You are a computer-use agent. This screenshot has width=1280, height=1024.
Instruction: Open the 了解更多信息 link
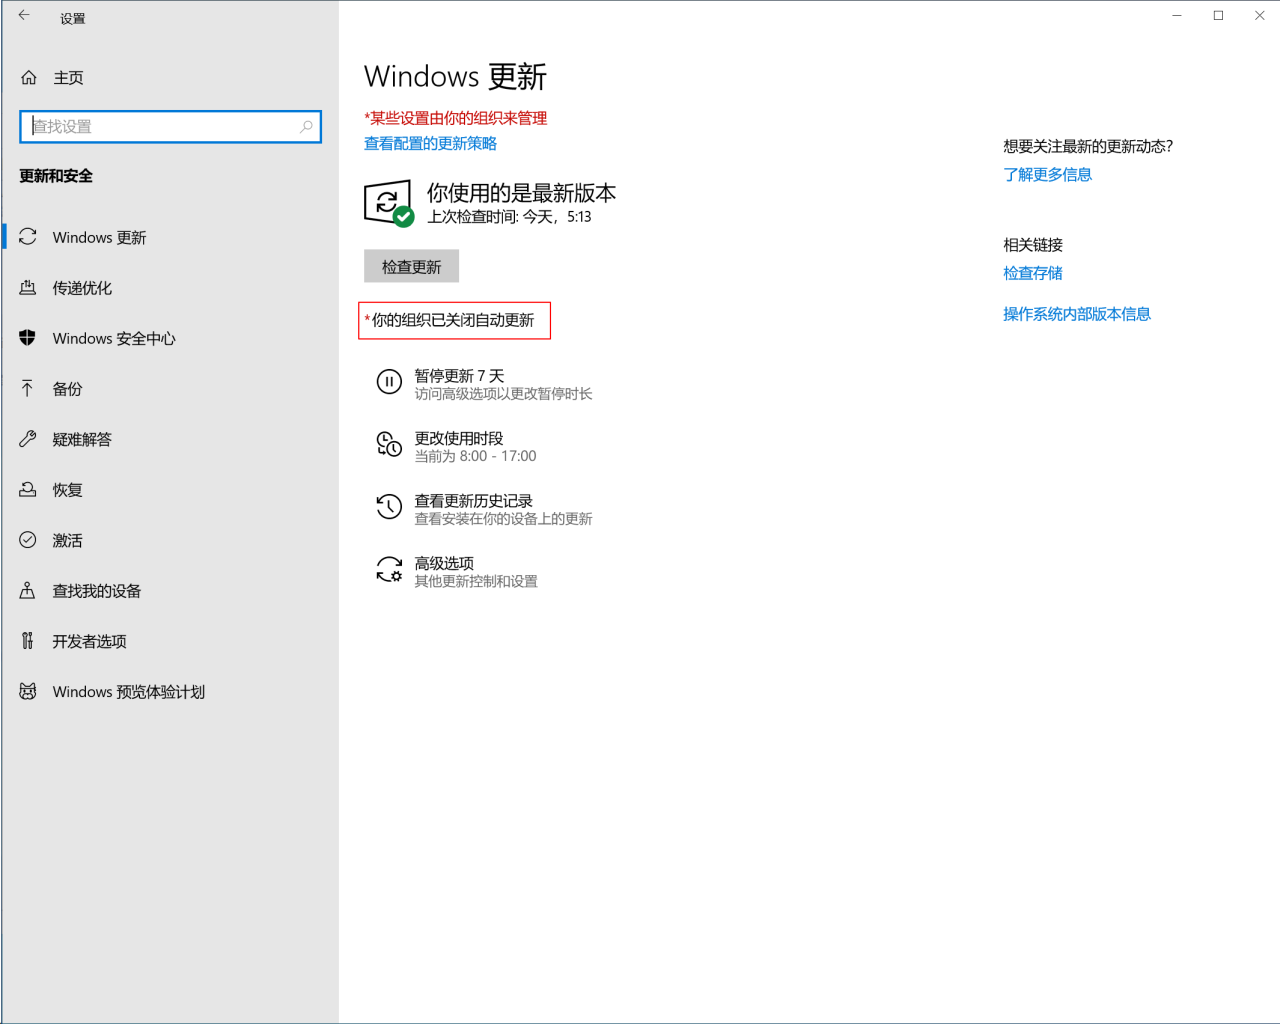pos(1047,174)
